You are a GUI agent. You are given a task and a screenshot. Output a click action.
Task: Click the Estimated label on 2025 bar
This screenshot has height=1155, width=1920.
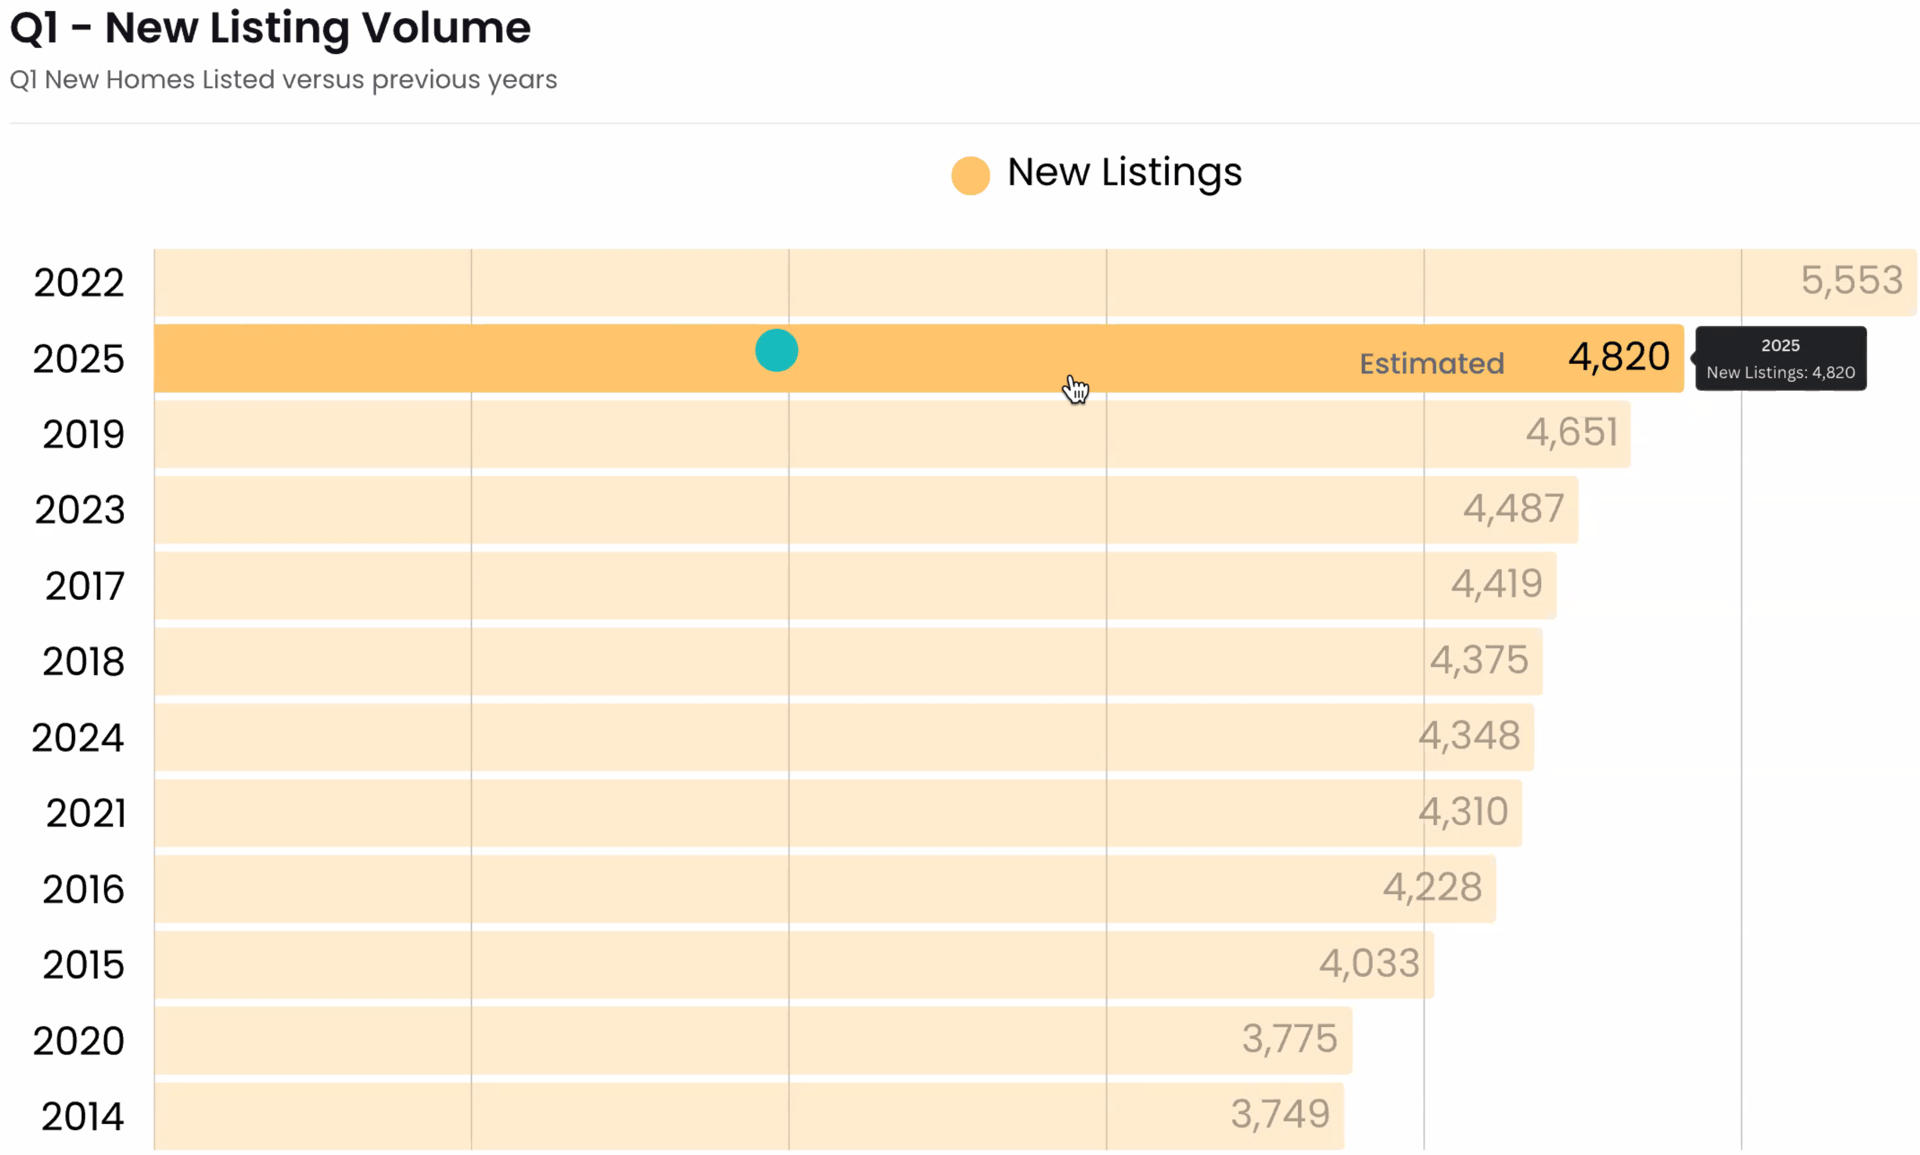click(1431, 364)
